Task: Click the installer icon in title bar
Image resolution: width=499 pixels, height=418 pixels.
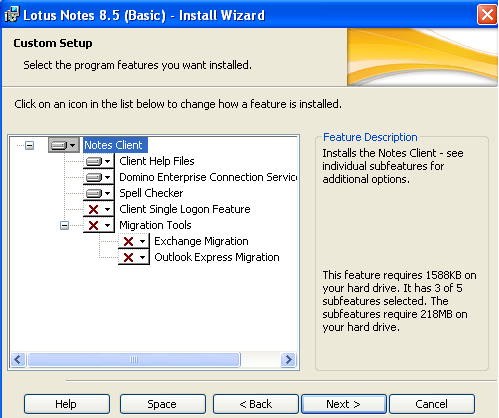Action: click(12, 15)
